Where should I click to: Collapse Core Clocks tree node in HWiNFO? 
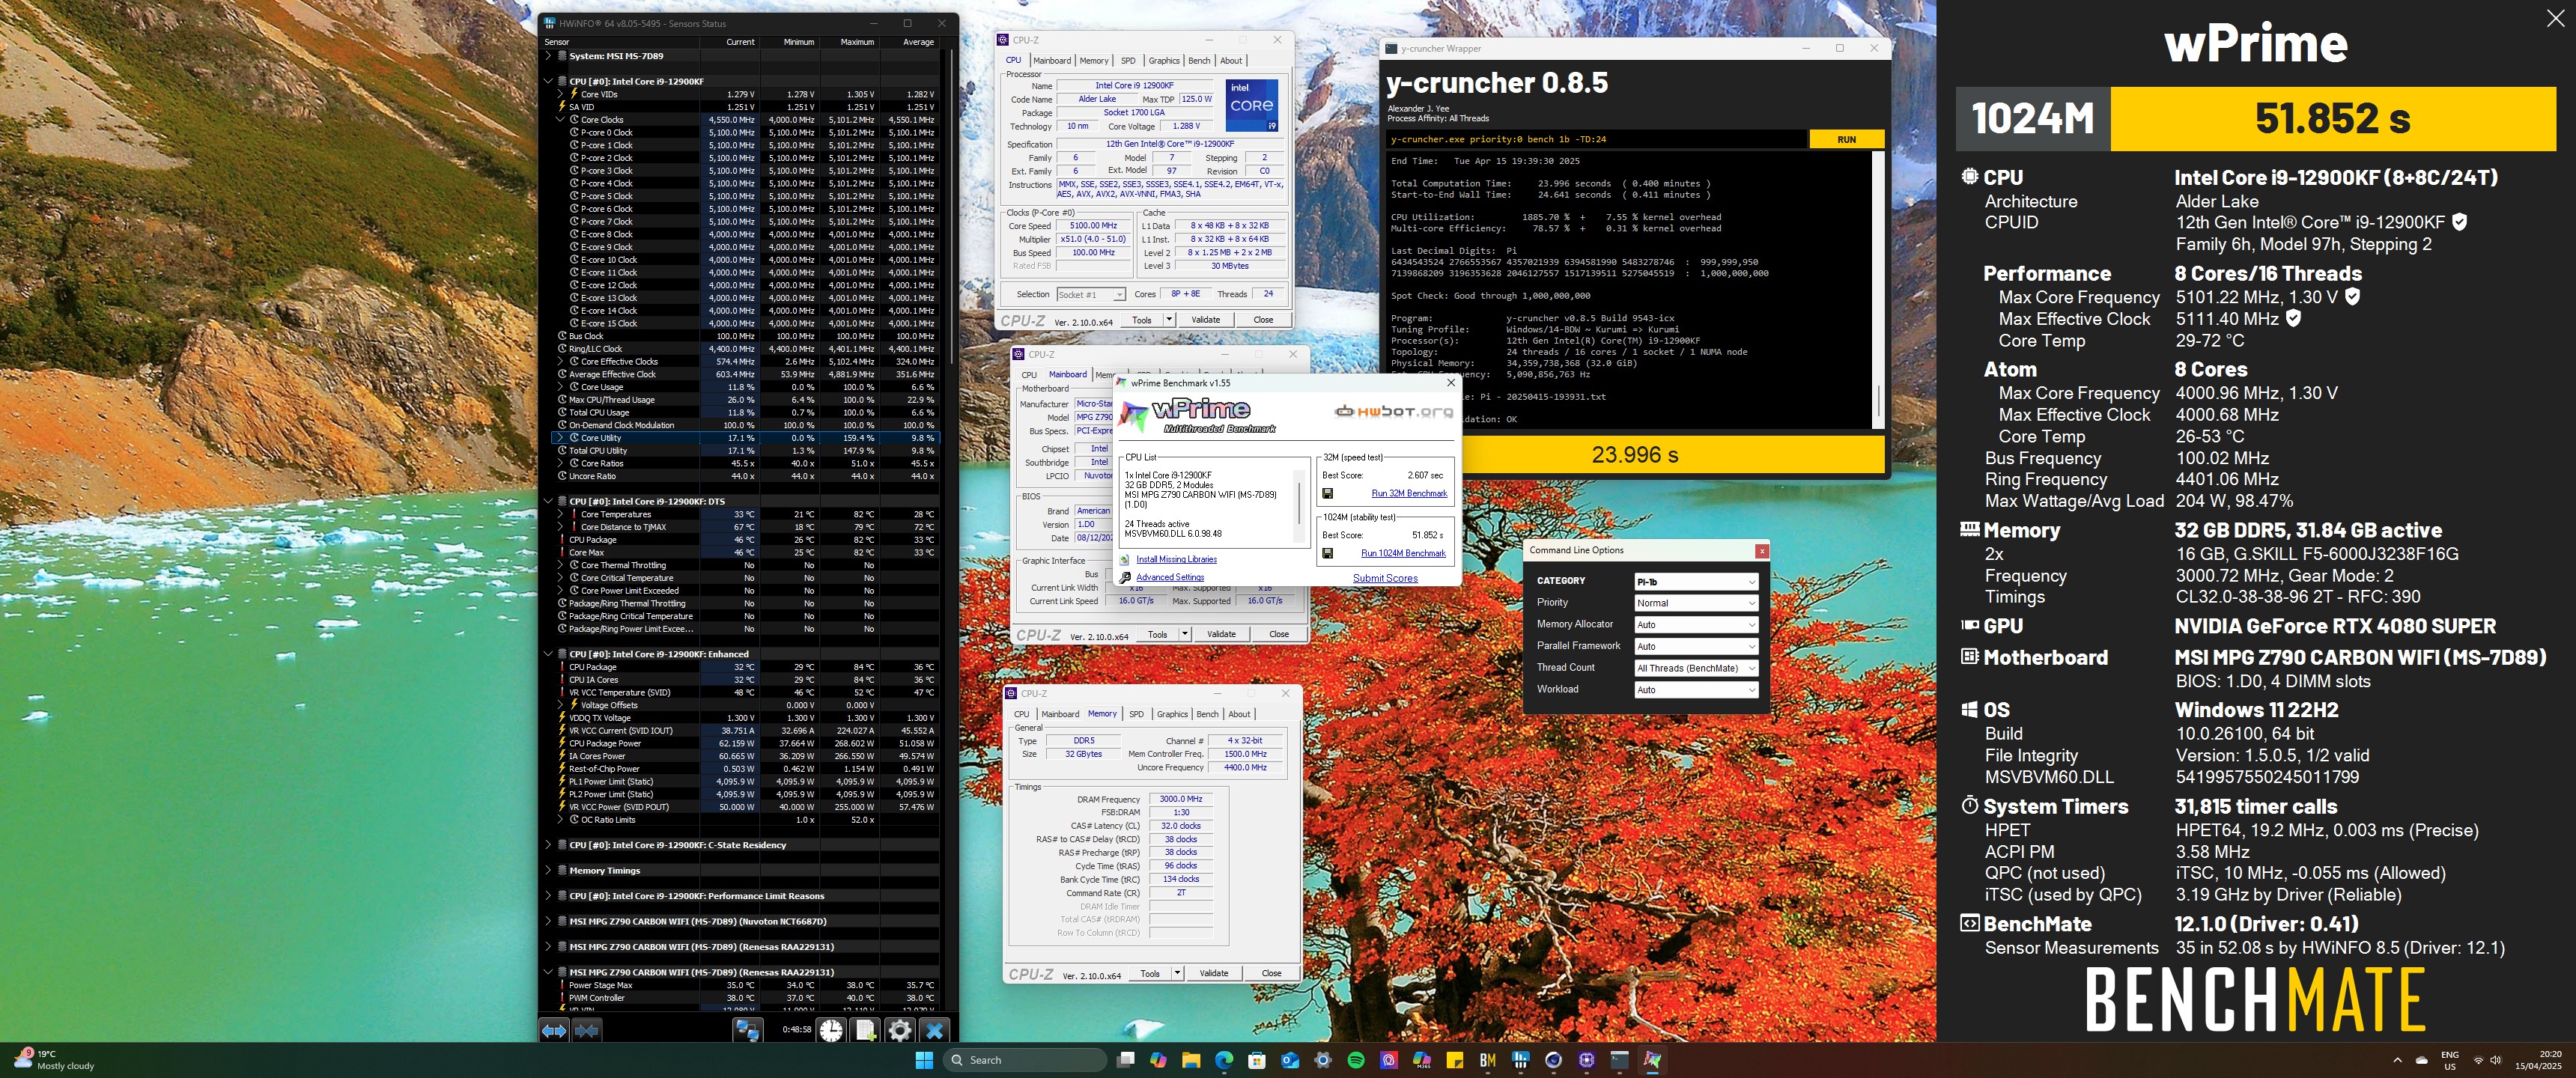(560, 119)
